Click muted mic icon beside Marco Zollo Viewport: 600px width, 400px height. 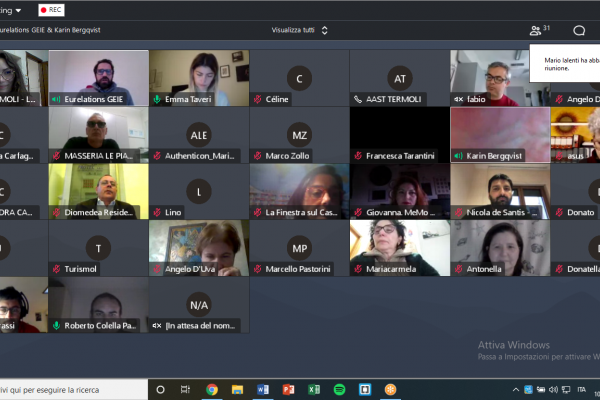(x=258, y=156)
